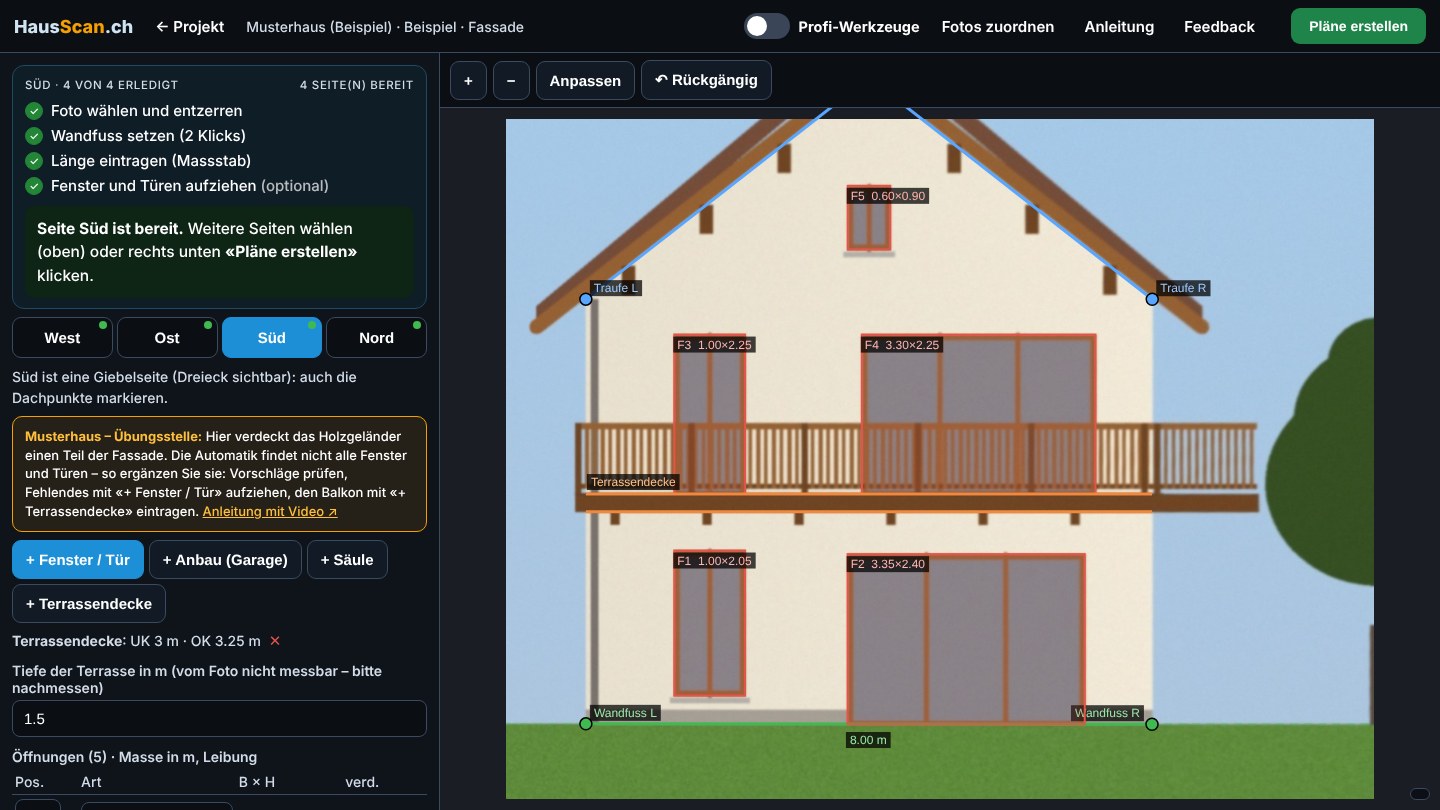
Task: Select the Süd side tab
Action: pyautogui.click(x=272, y=338)
